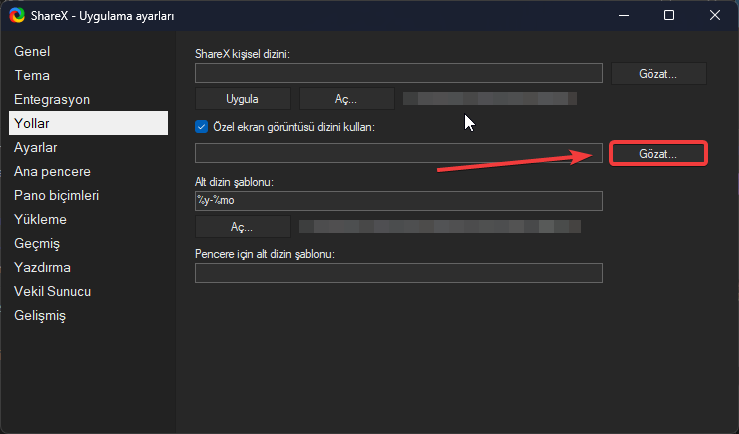739x434 pixels.
Task: Minimize the ShareX settings window
Action: 624,16
